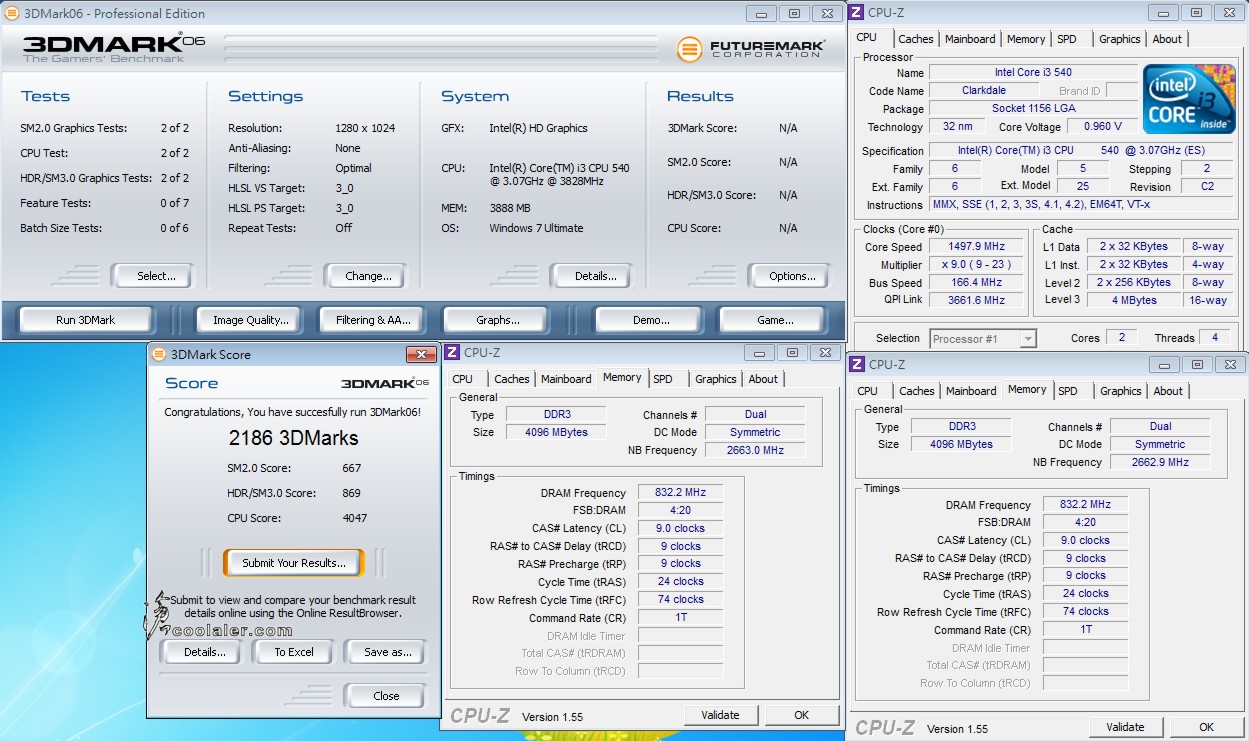Open Select... under the Tests column

(151, 276)
